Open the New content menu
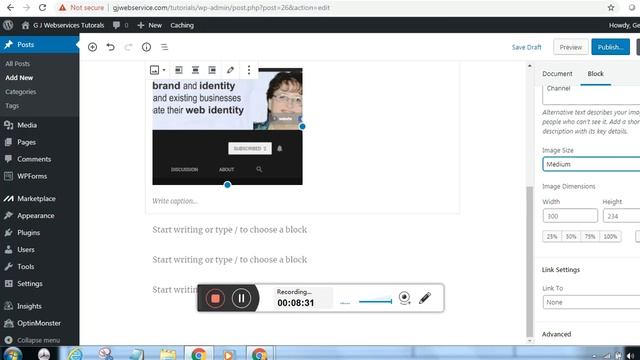Image resolution: width=640 pixels, height=360 pixels. 149,25
